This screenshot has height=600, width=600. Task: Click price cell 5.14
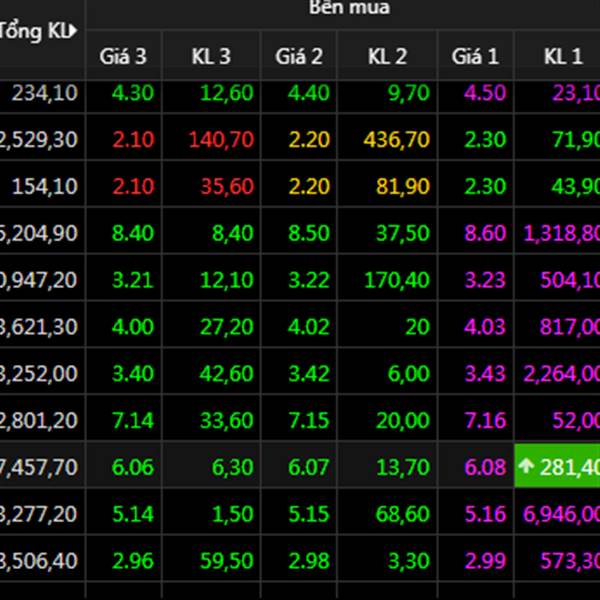click(133, 514)
